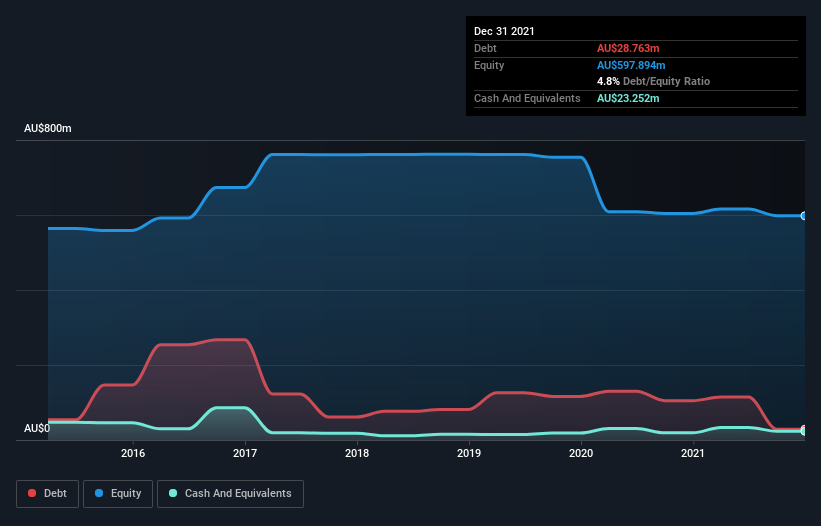The image size is (821, 526).
Task: Click the 2018 x-axis label
Action: click(357, 453)
